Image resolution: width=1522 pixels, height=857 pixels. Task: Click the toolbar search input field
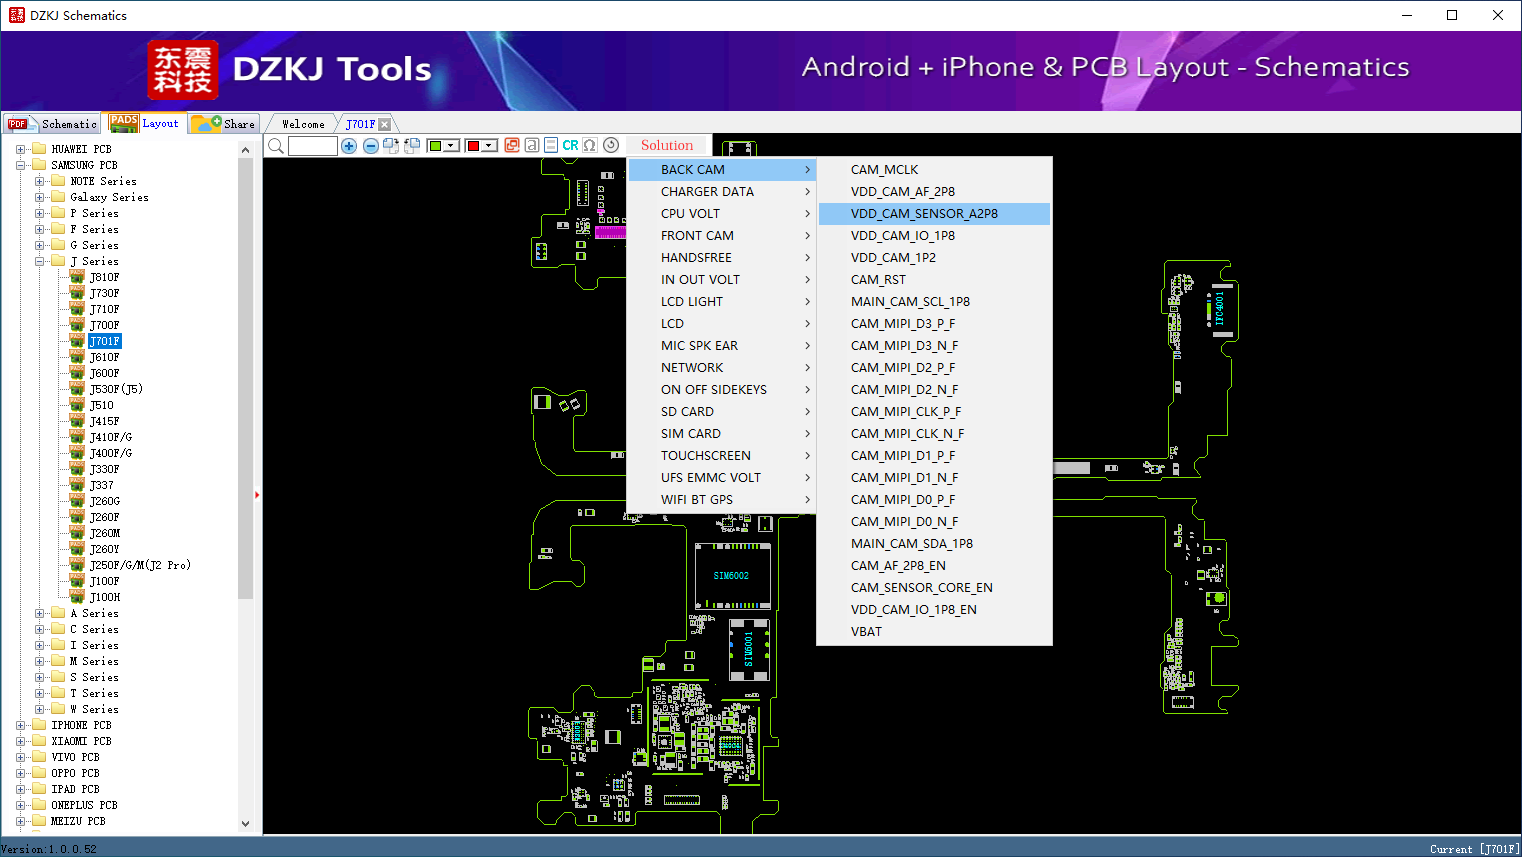[313, 146]
